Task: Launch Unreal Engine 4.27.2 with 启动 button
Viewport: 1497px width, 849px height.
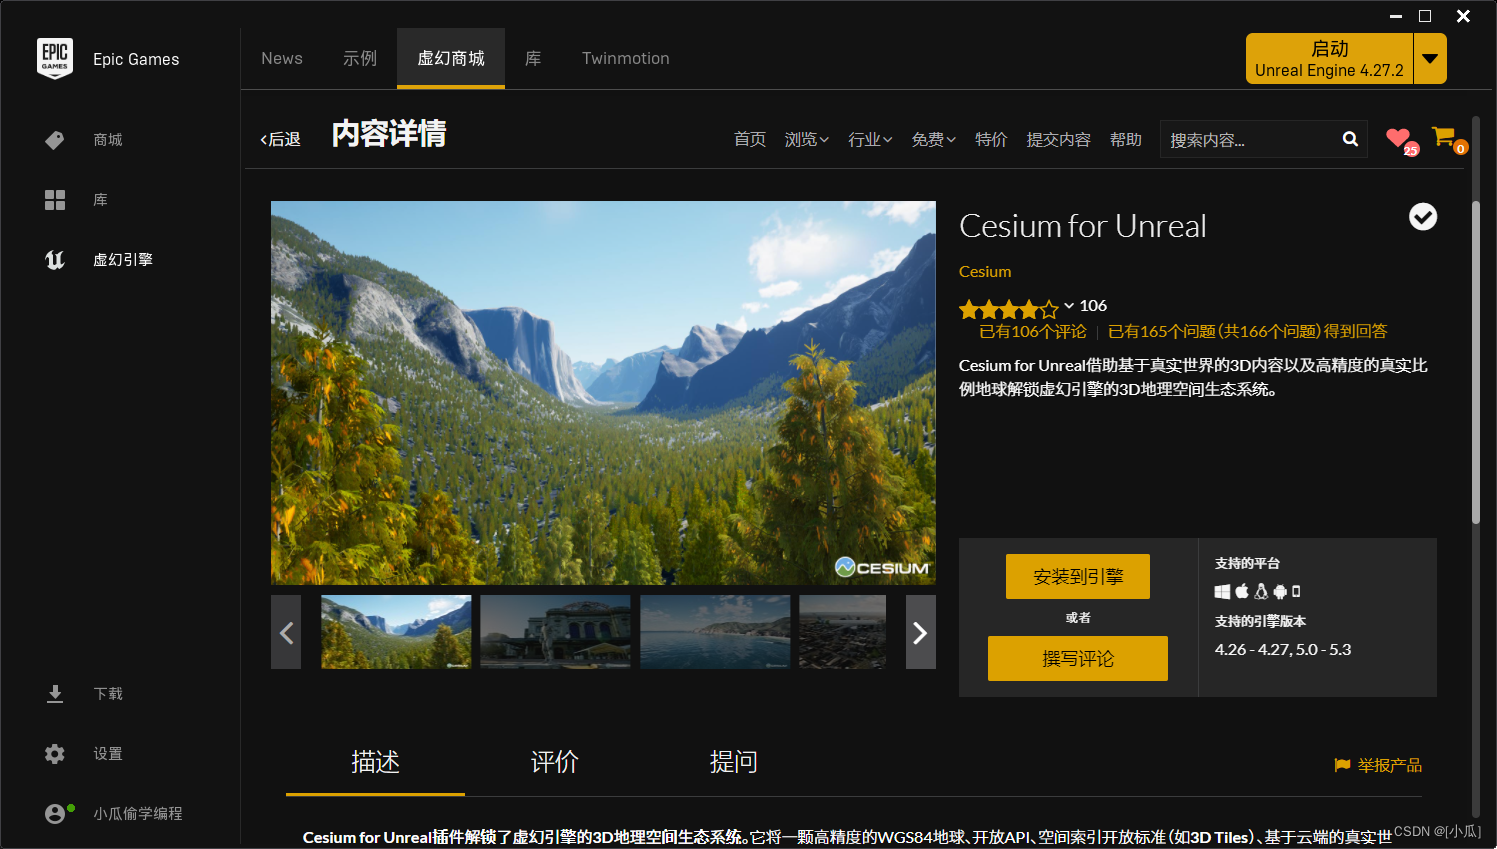Action: pos(1329,58)
